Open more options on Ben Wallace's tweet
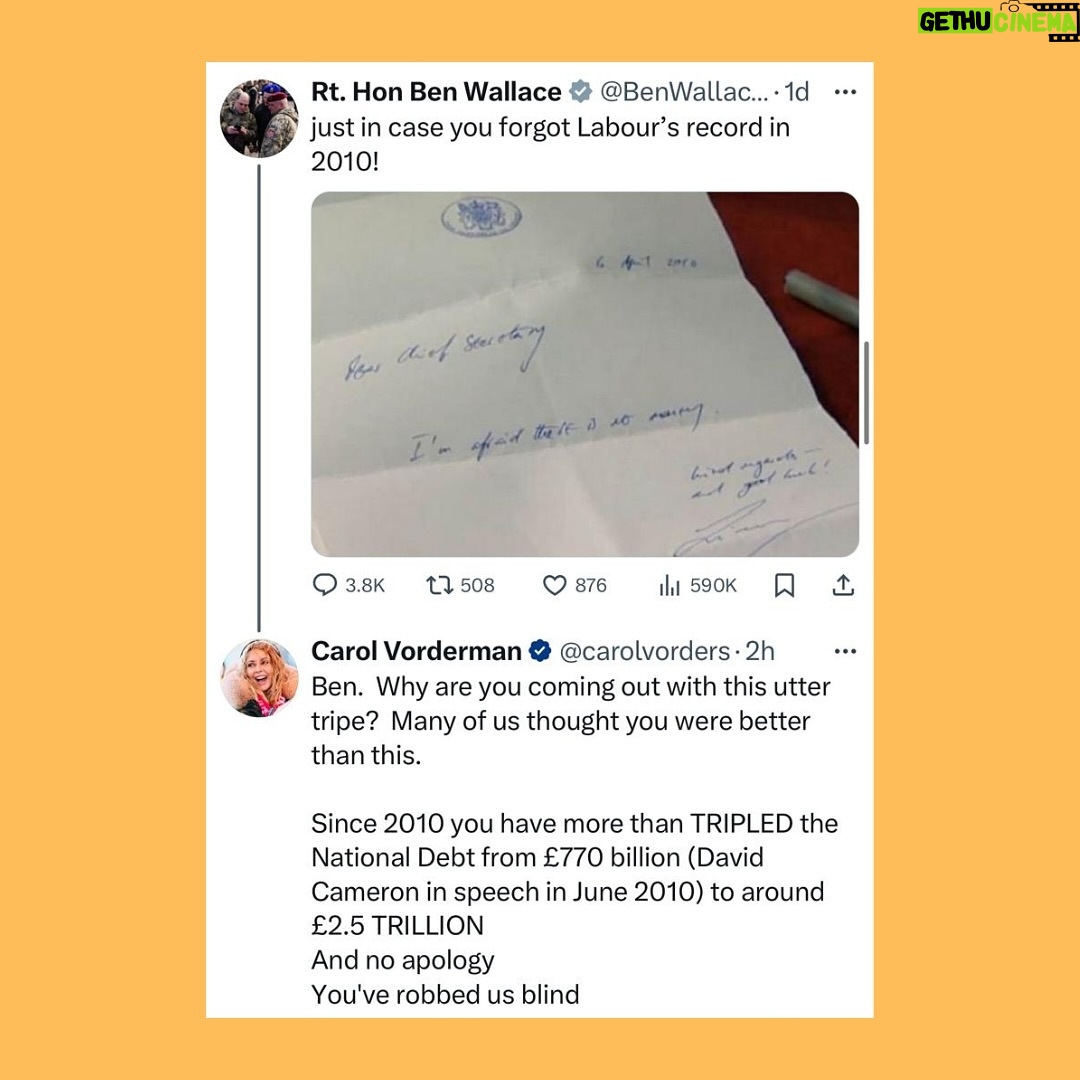The height and width of the screenshot is (1080, 1080). pyautogui.click(x=845, y=92)
